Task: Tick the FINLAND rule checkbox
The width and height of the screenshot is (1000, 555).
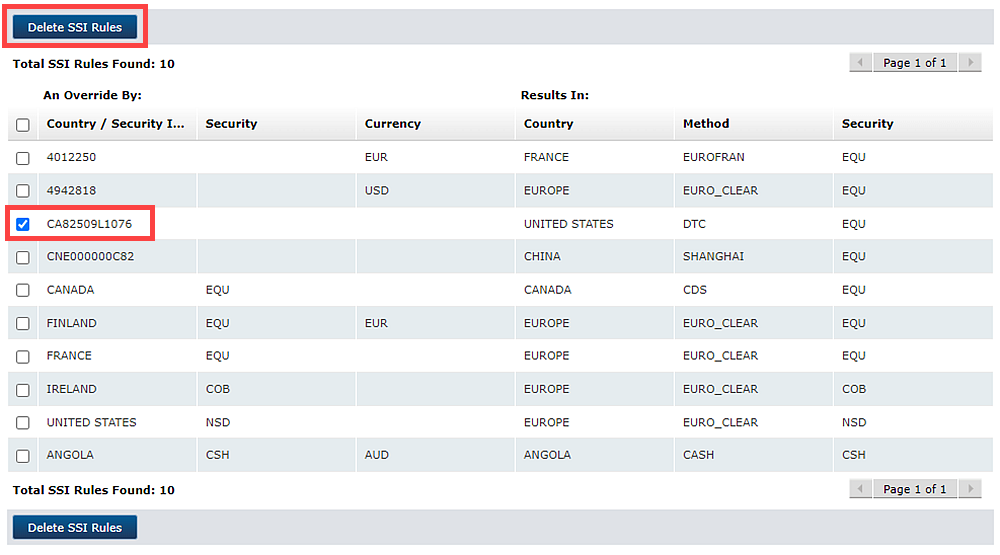Action: pos(23,324)
